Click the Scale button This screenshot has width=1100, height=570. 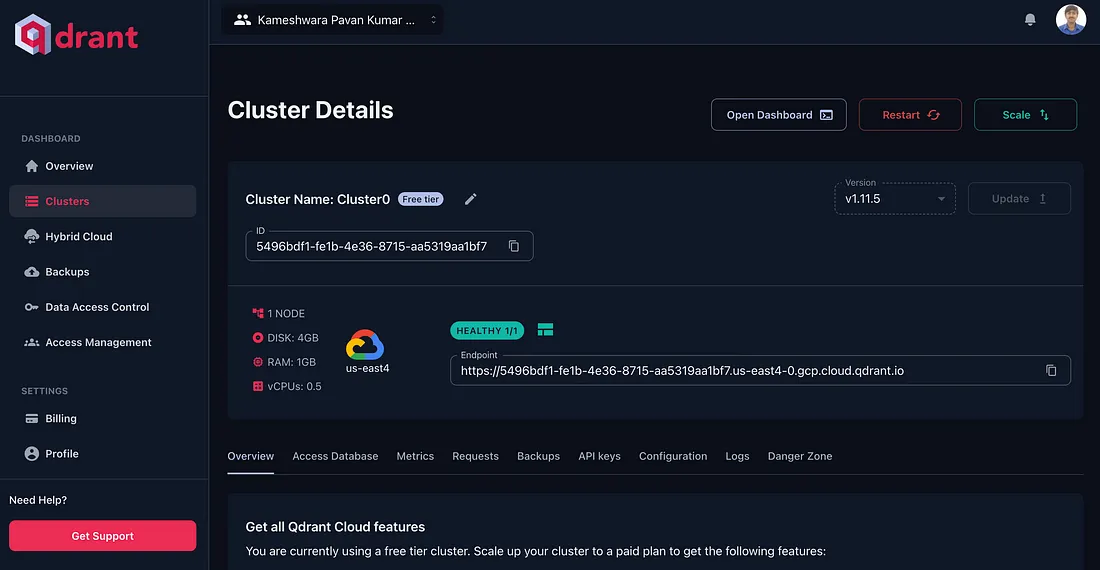coord(1025,114)
